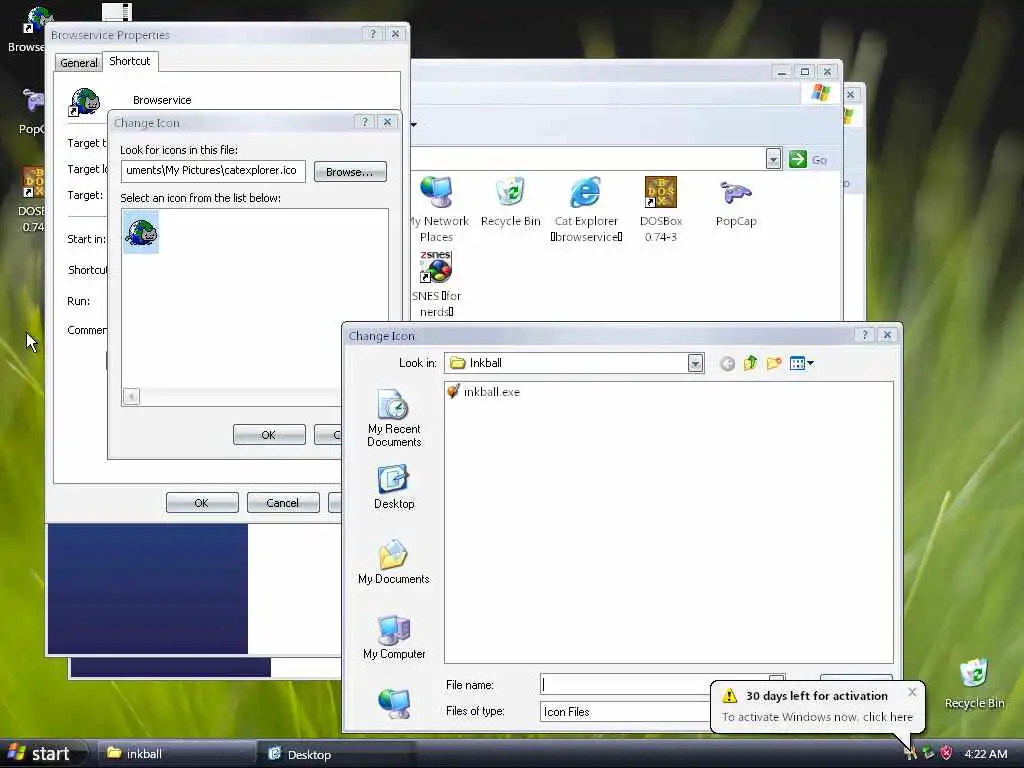Select Recycle Bin in Explorer window

pos(511,201)
